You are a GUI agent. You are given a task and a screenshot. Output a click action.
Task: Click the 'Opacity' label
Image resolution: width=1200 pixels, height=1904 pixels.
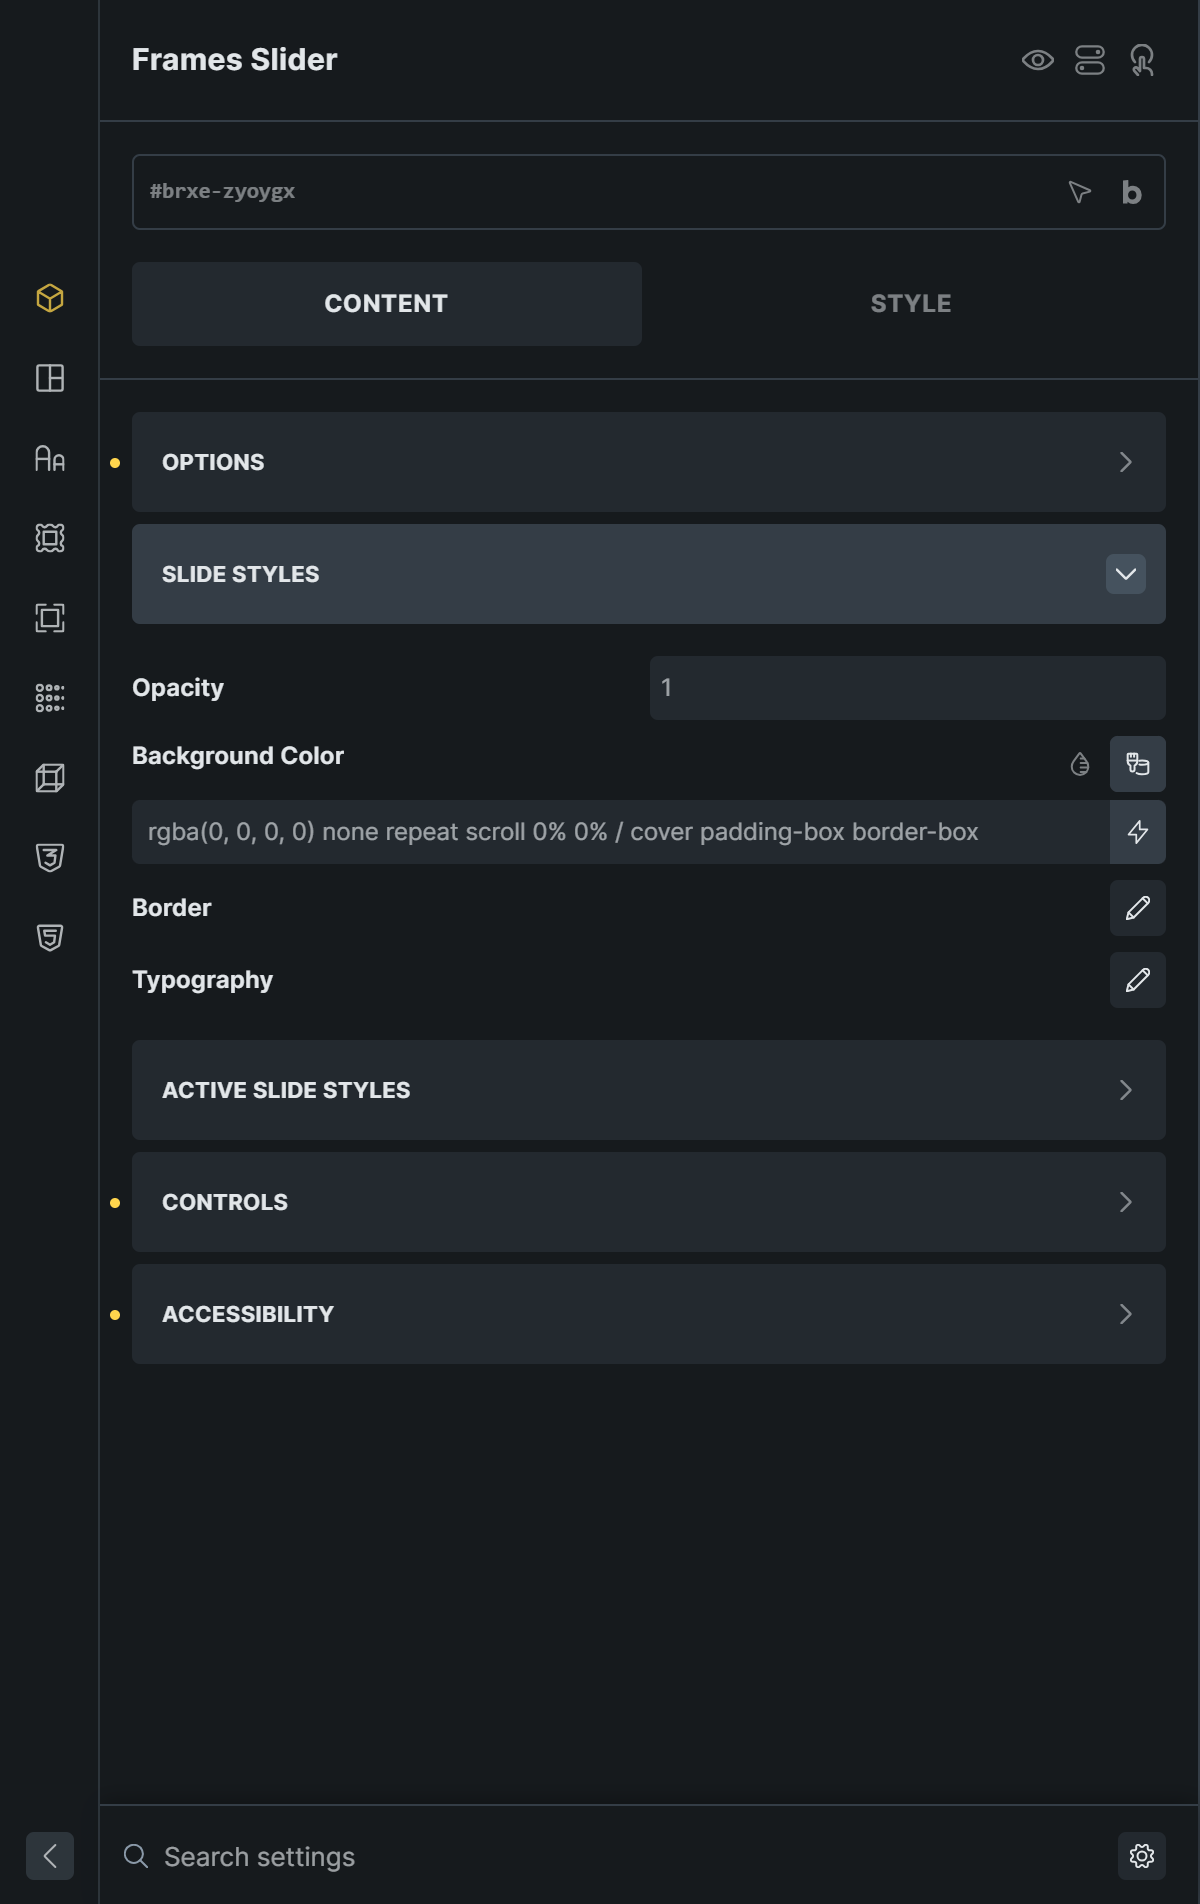(x=178, y=688)
